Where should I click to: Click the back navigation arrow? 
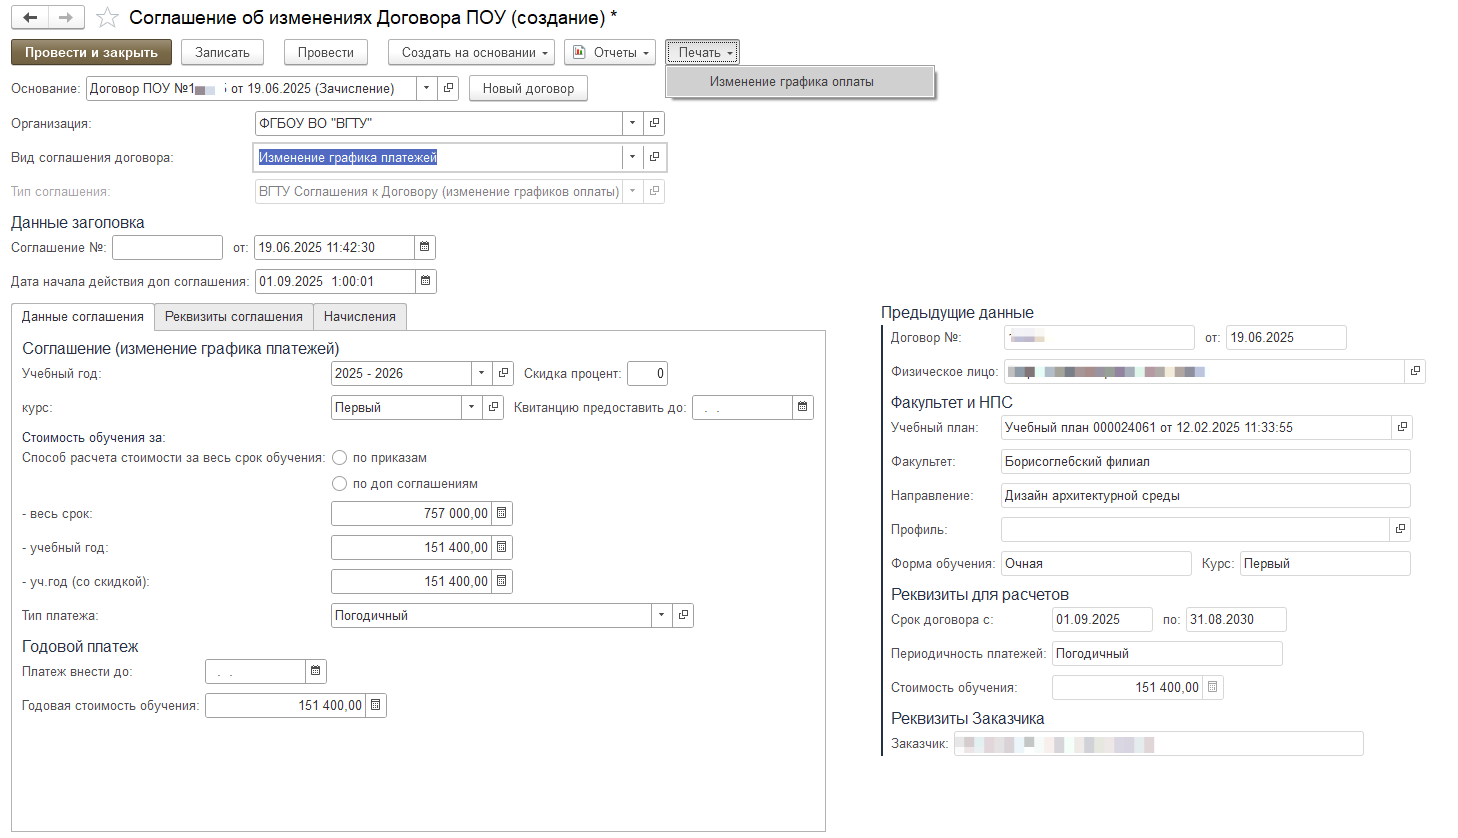point(30,18)
